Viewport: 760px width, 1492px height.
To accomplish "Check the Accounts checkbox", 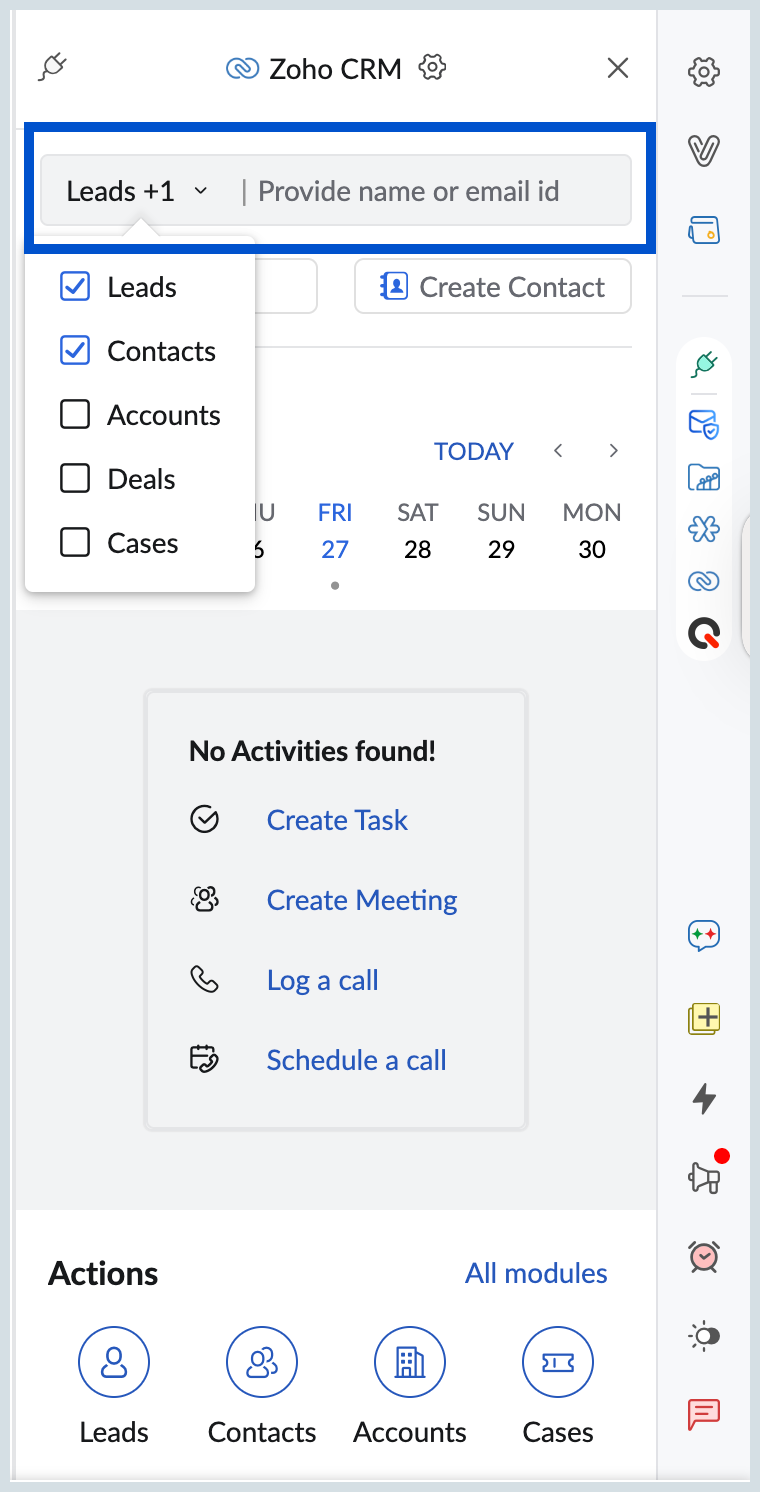I will 75,415.
